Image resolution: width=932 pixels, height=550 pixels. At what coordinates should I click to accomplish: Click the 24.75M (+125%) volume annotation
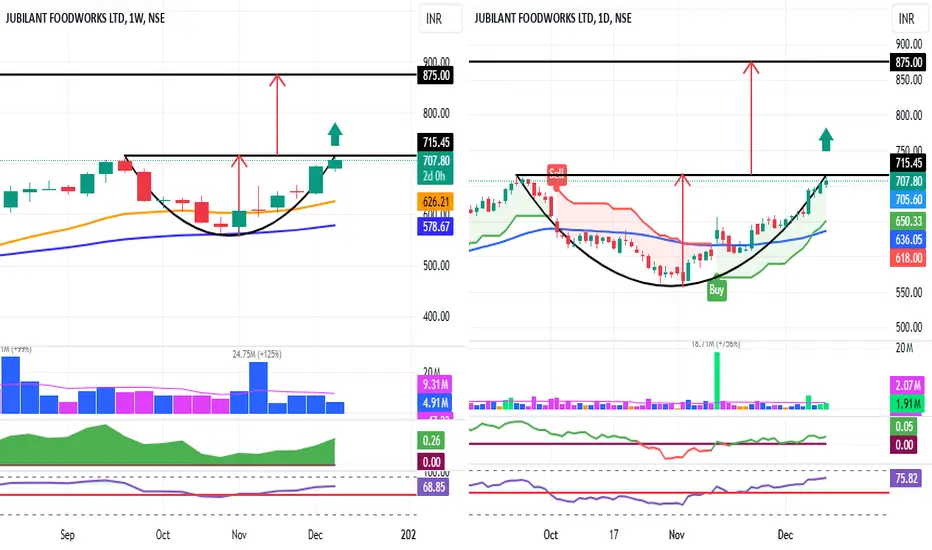pos(257,354)
